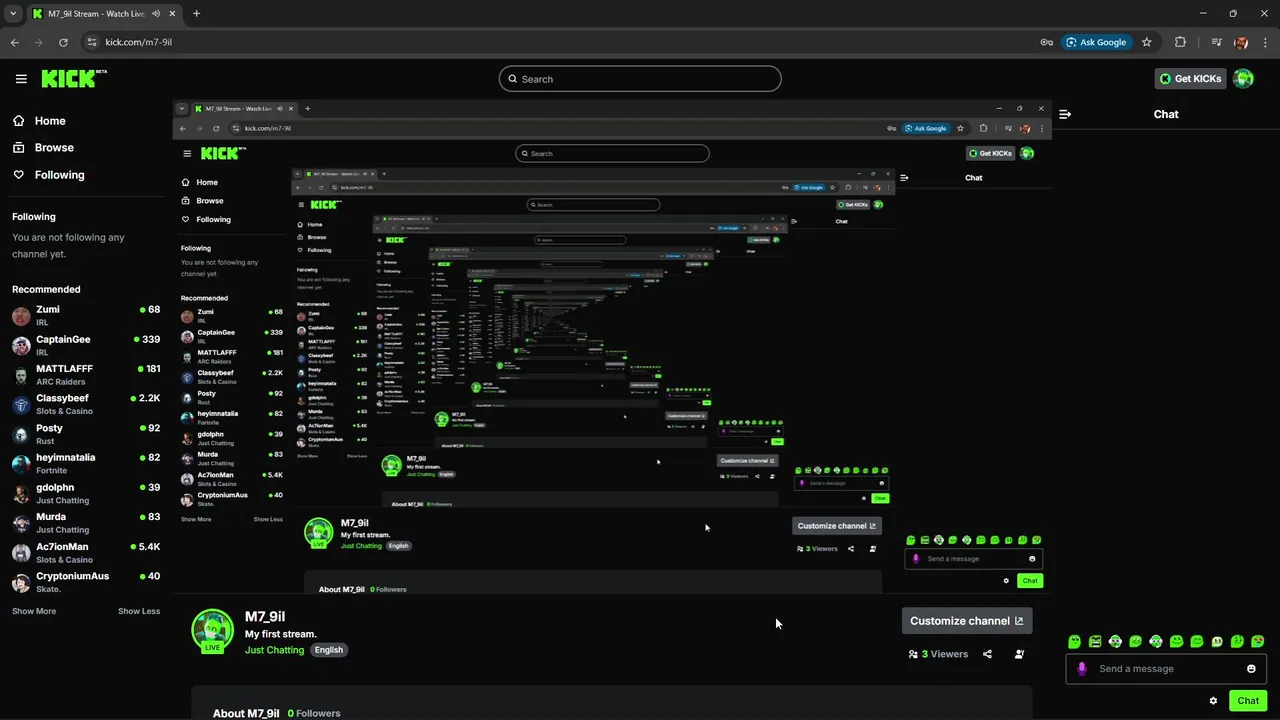The width and height of the screenshot is (1280, 720).
Task: Click the green Chat send button
Action: click(1248, 701)
